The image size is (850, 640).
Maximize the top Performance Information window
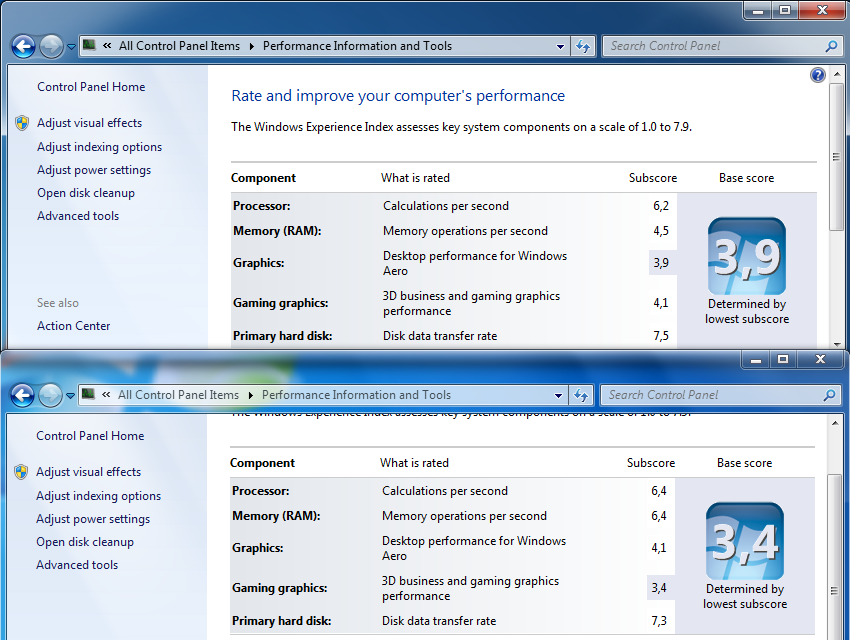[785, 10]
